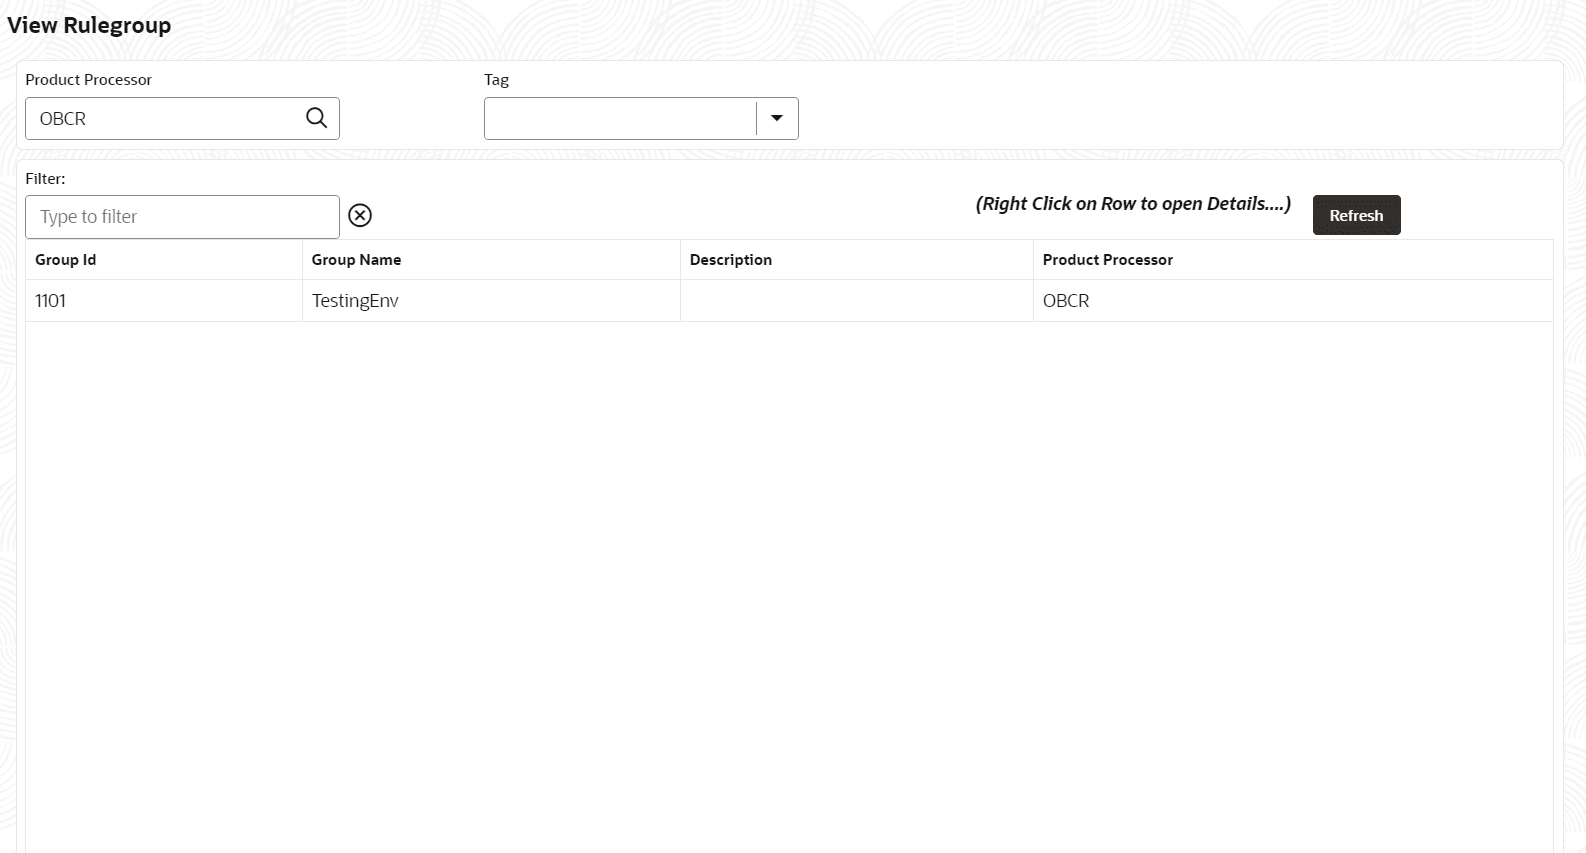Click inside the Tag combo box field

[620, 118]
